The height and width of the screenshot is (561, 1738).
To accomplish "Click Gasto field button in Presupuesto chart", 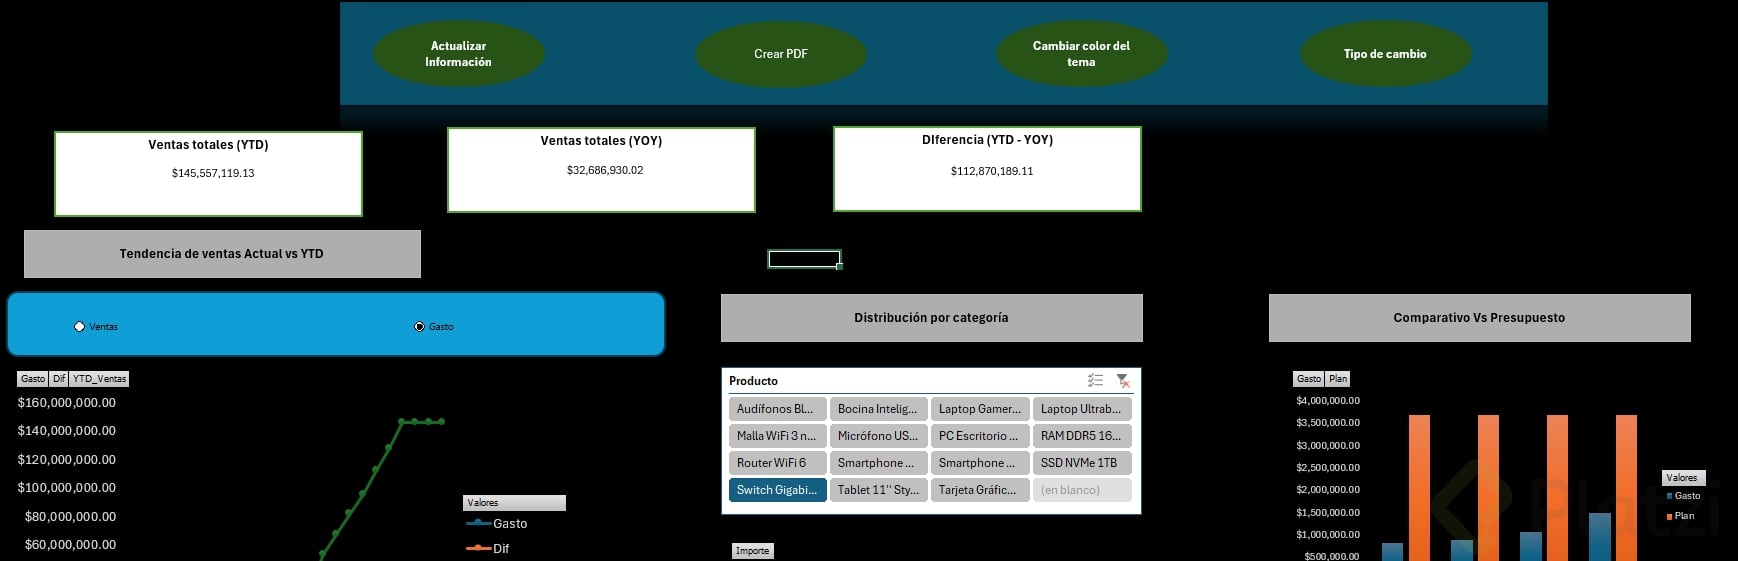I will click(x=1308, y=379).
